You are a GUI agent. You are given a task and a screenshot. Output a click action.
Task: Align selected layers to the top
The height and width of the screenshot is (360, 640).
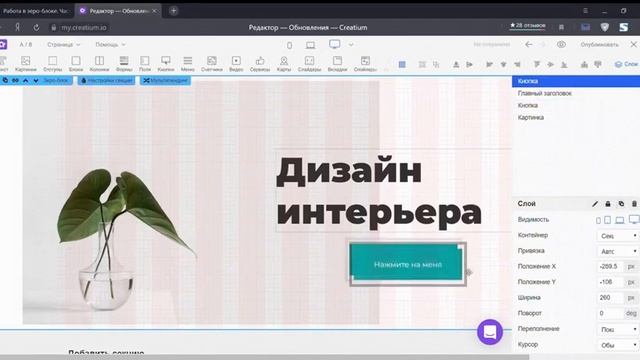(x=537, y=64)
